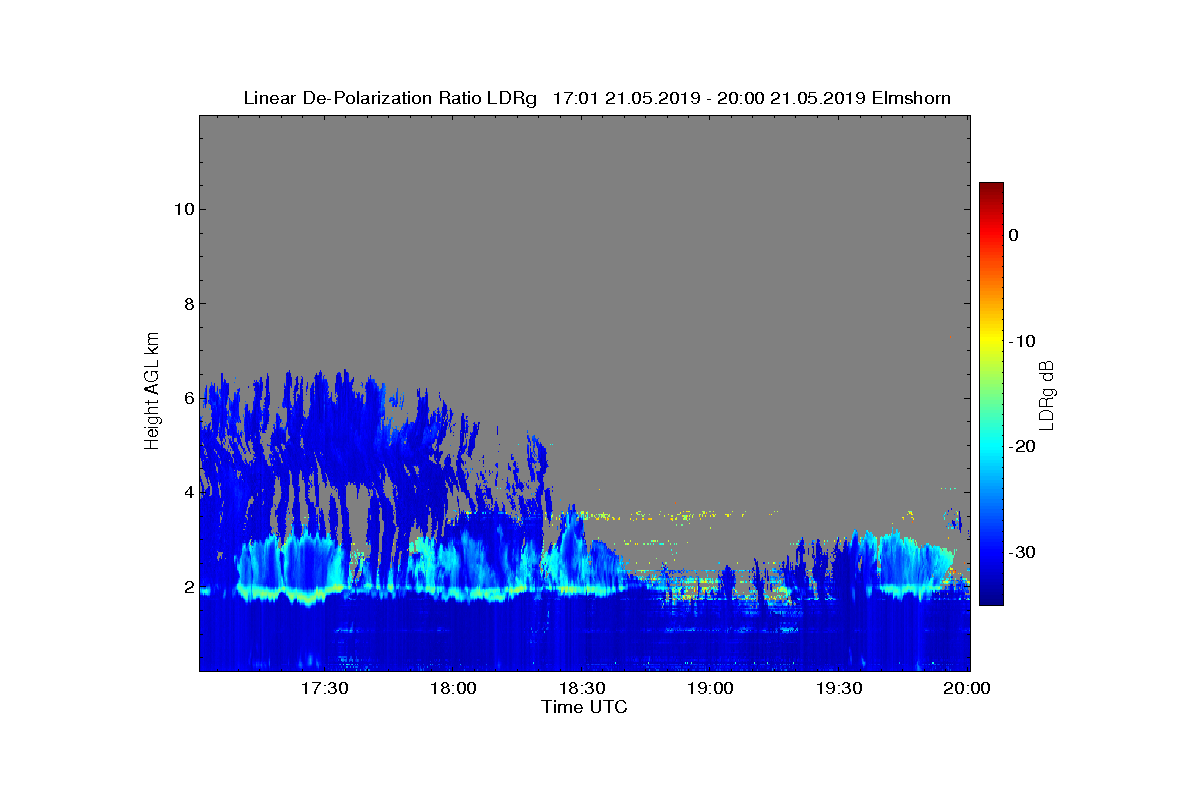Click the 18:30 time axis label
Image resolution: width=1200 pixels, height=800 pixels.
582,688
